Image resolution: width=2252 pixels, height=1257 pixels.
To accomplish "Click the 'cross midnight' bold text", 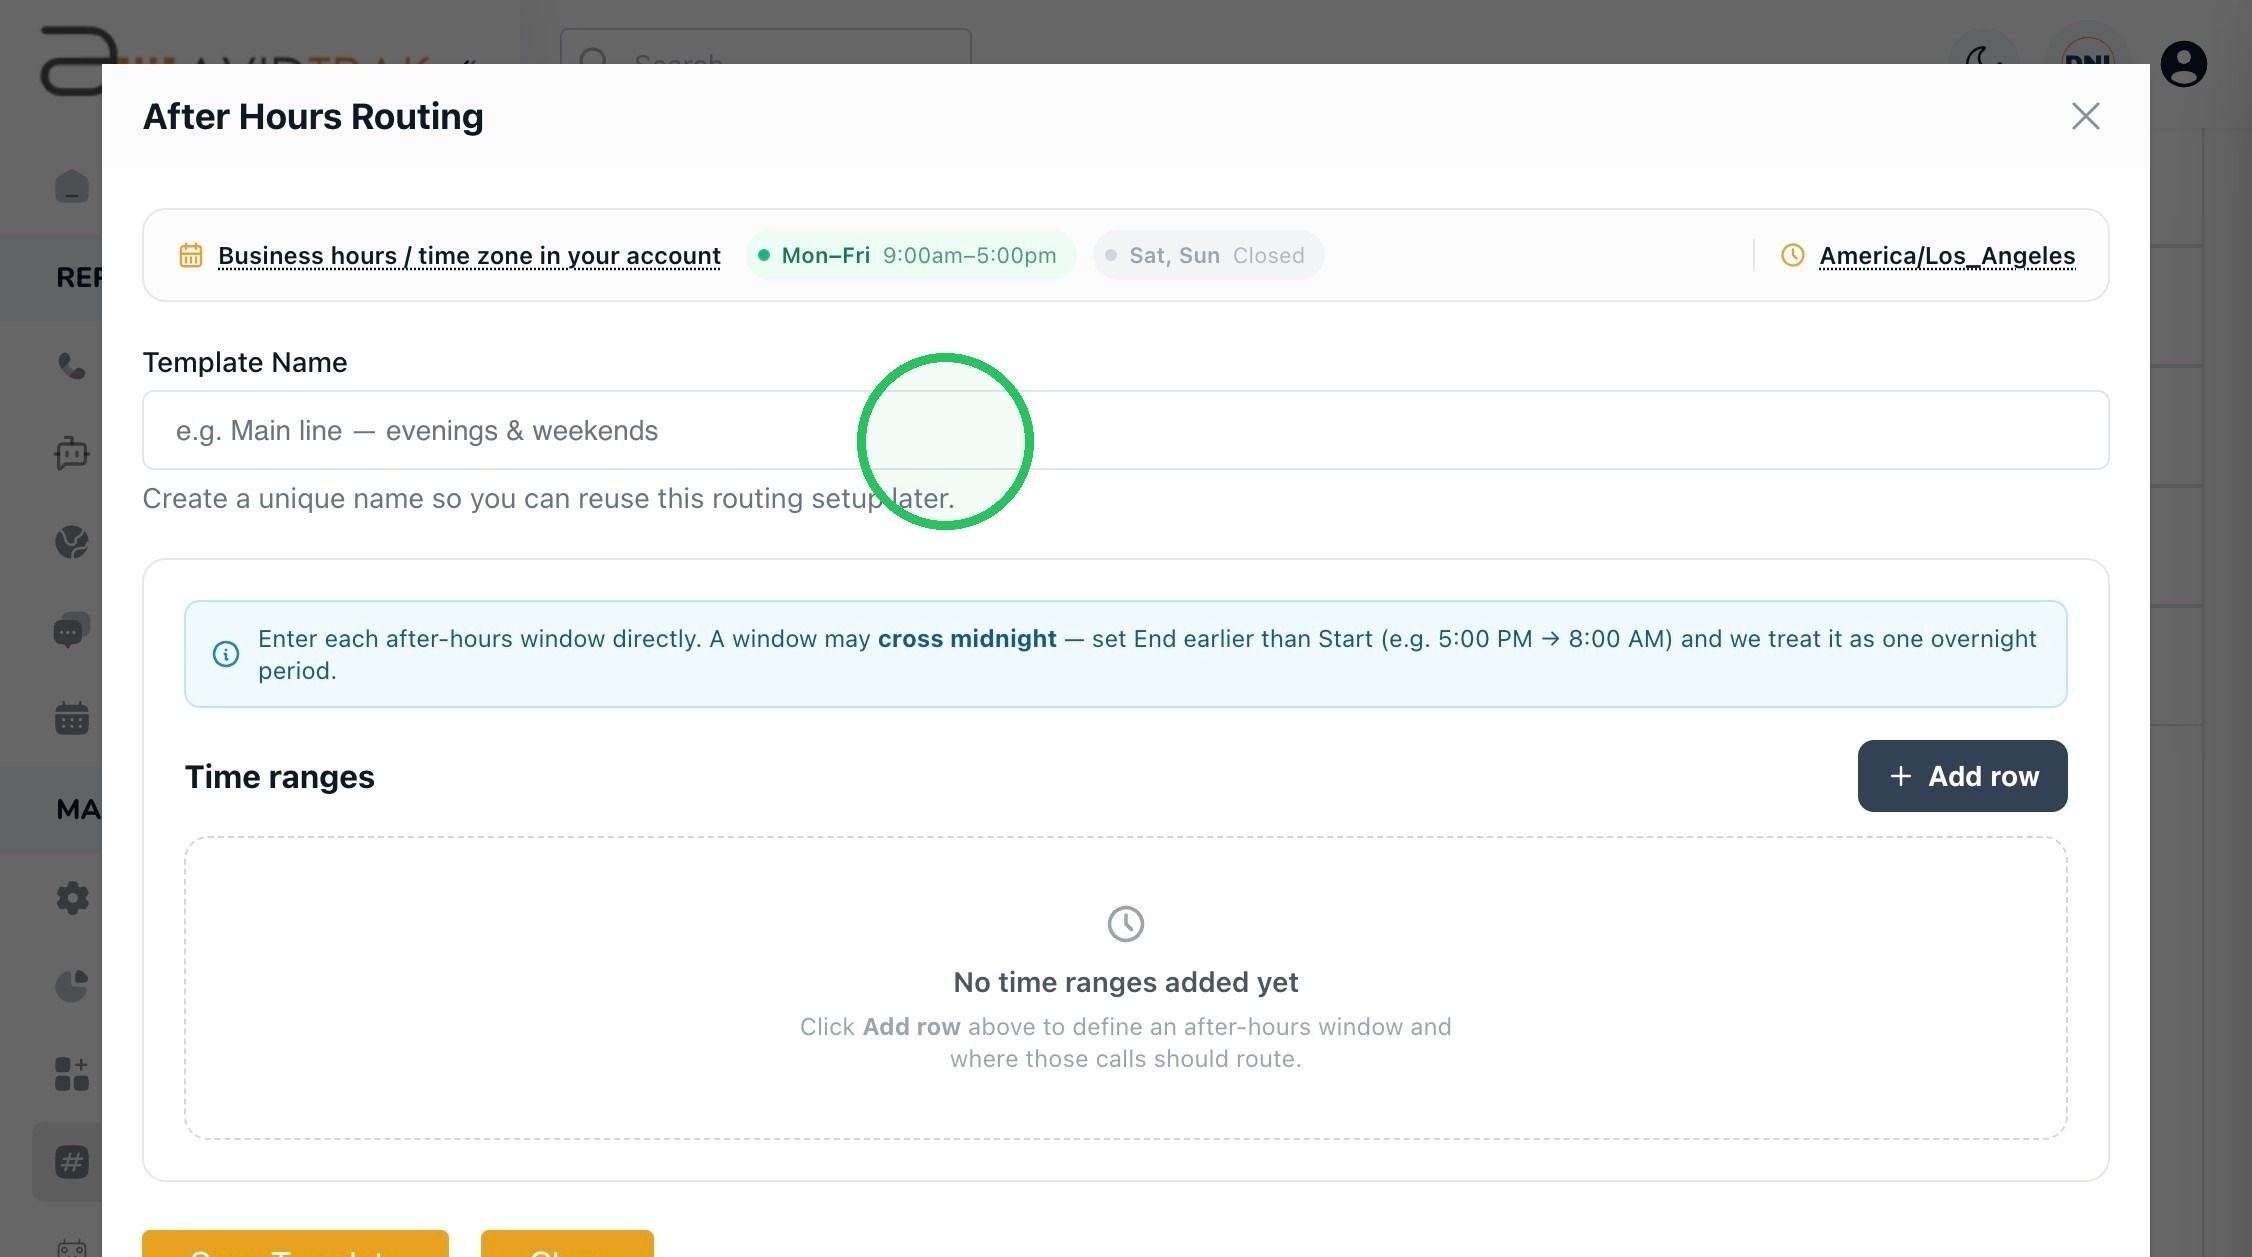I will pyautogui.click(x=967, y=639).
